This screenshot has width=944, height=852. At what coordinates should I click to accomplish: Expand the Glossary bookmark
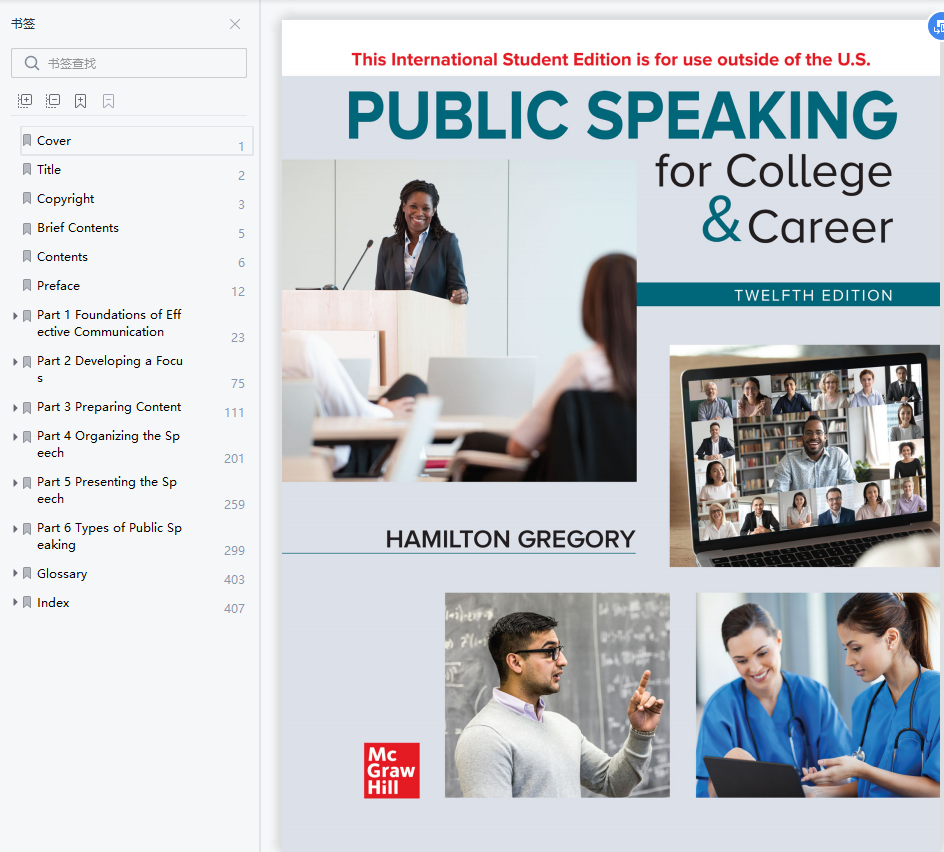coord(15,573)
